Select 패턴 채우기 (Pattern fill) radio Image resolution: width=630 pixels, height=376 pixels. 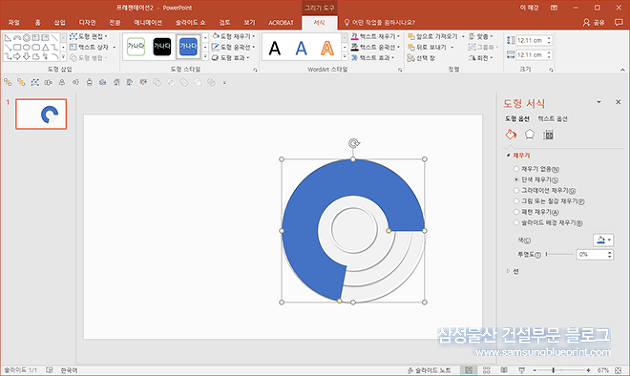(x=516, y=212)
